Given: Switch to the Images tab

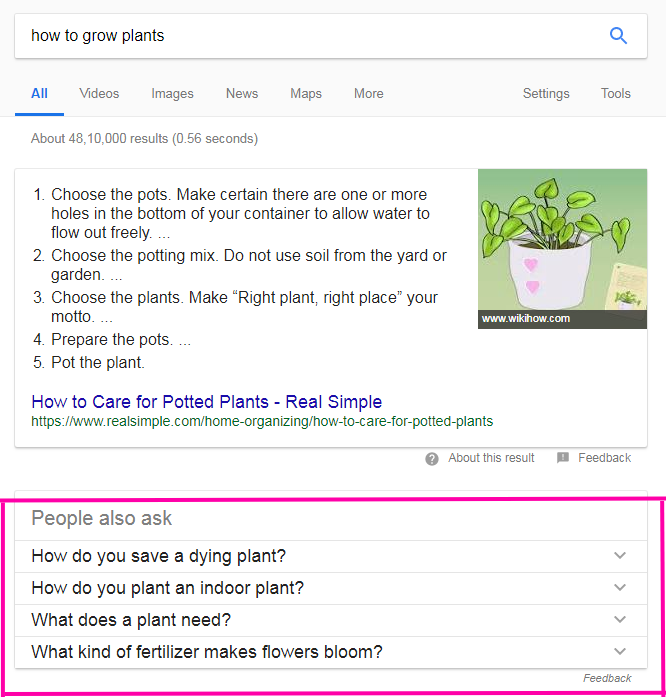Looking at the screenshot, I should click(x=173, y=93).
